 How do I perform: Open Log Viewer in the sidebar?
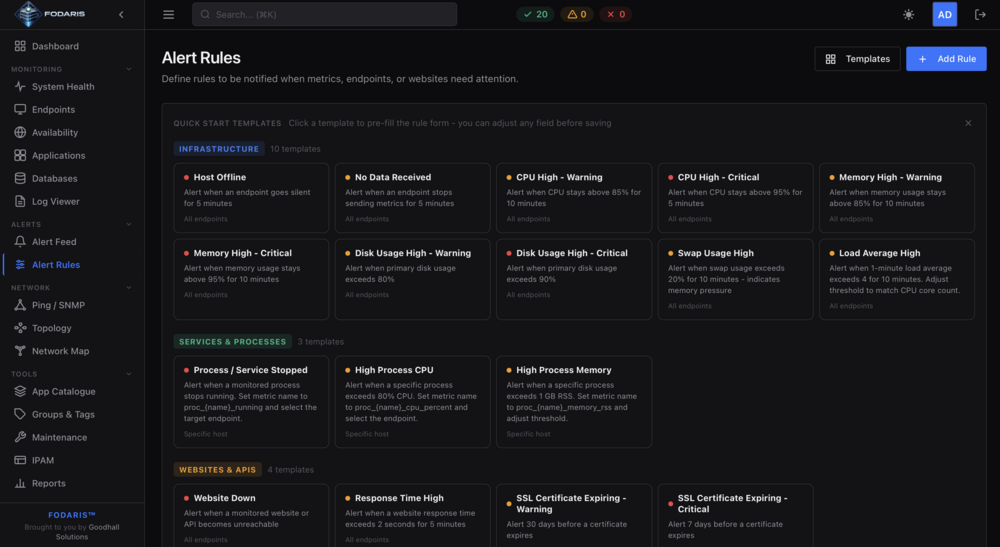[x=72, y=201]
